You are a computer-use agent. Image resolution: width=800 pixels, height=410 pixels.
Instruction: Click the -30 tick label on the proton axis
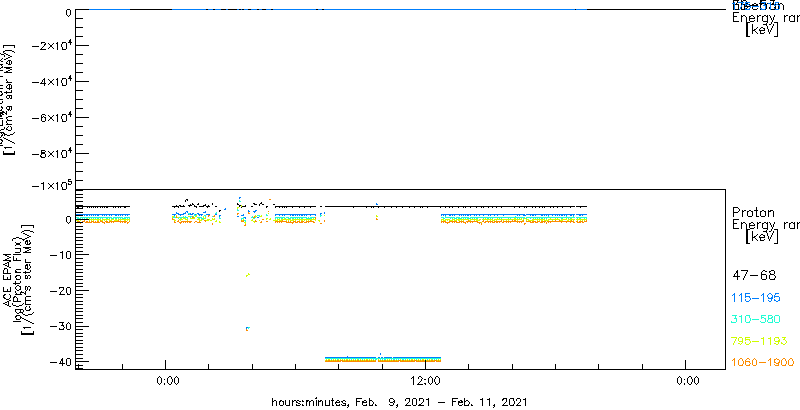[x=60, y=326]
